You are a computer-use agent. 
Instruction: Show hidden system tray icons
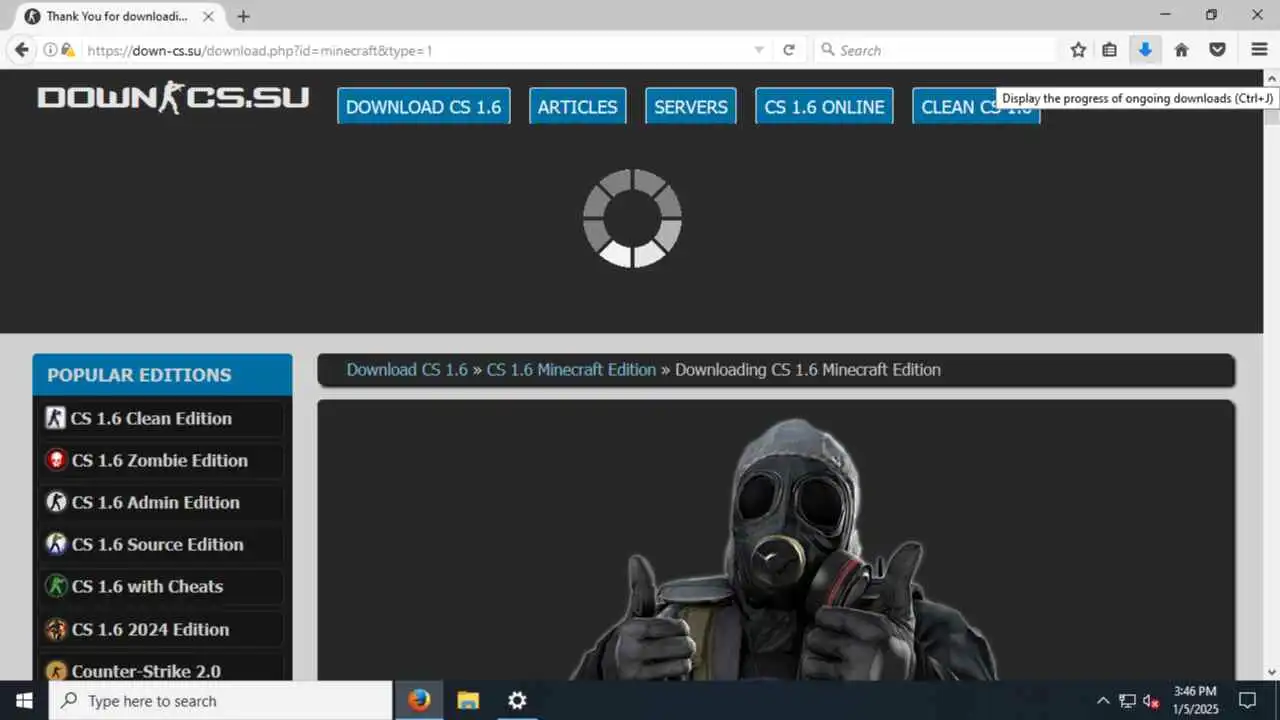click(1103, 700)
